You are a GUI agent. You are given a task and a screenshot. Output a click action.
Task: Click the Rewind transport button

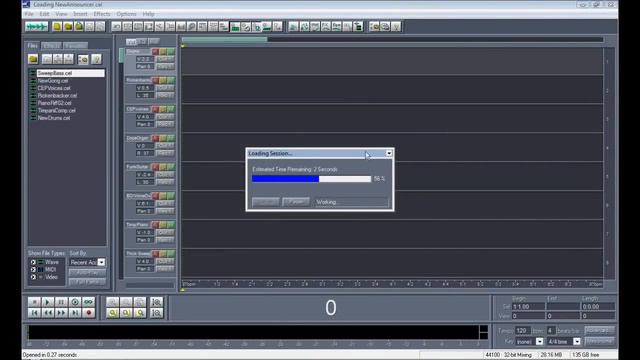point(47,313)
